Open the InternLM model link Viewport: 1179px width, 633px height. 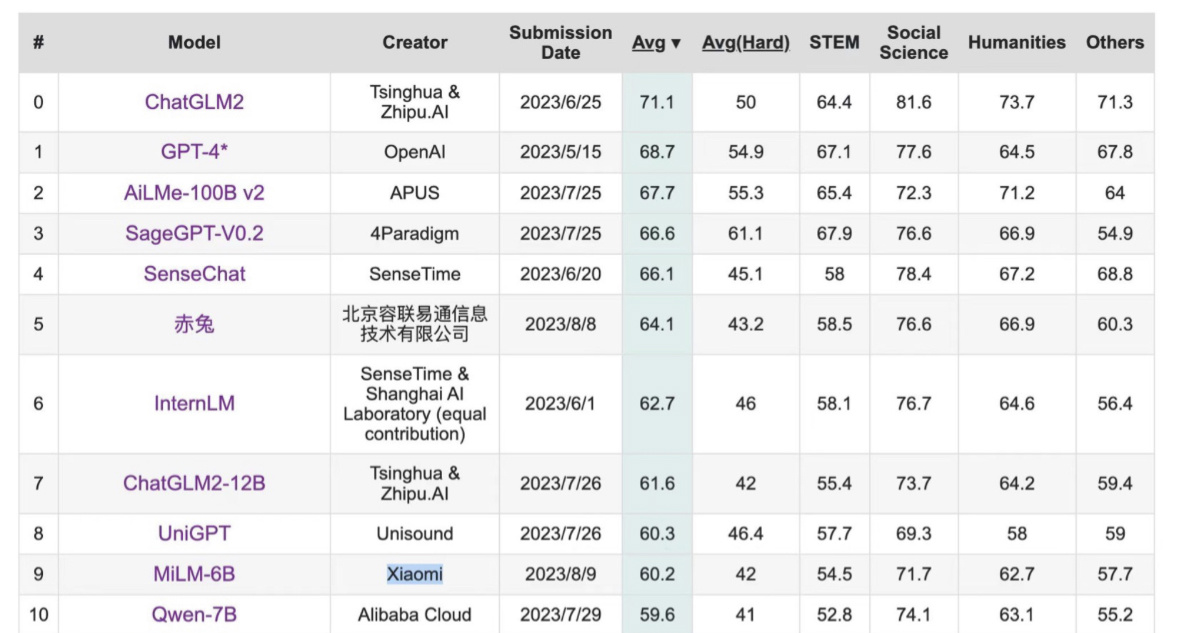tap(192, 403)
